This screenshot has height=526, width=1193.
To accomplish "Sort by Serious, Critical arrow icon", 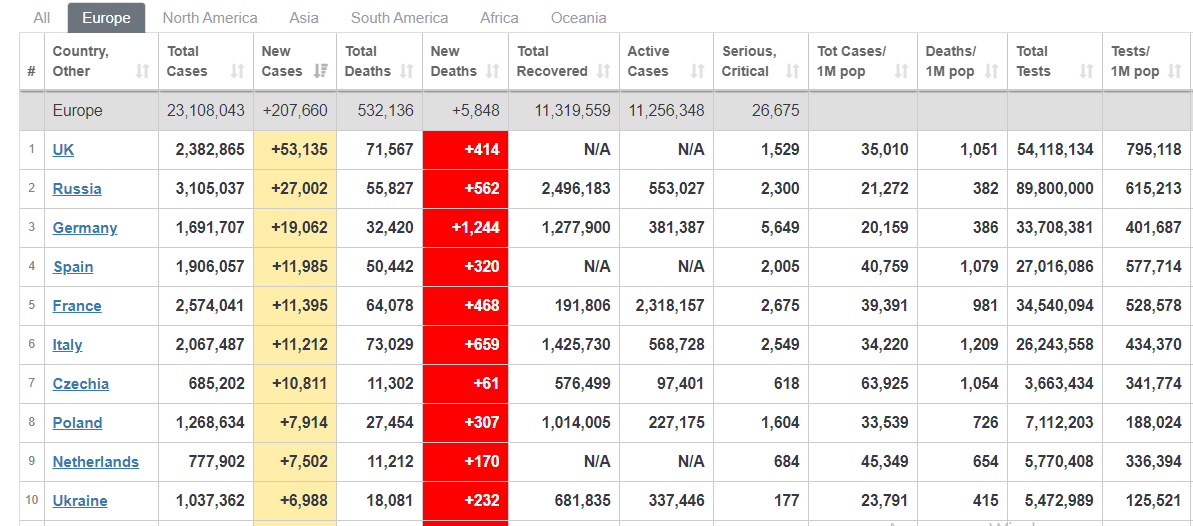I will coord(792,71).
